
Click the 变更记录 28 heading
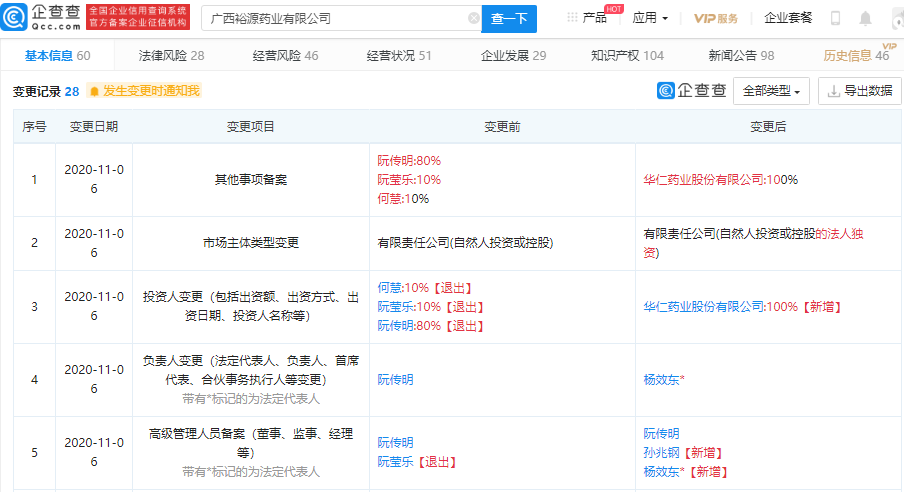click(46, 91)
